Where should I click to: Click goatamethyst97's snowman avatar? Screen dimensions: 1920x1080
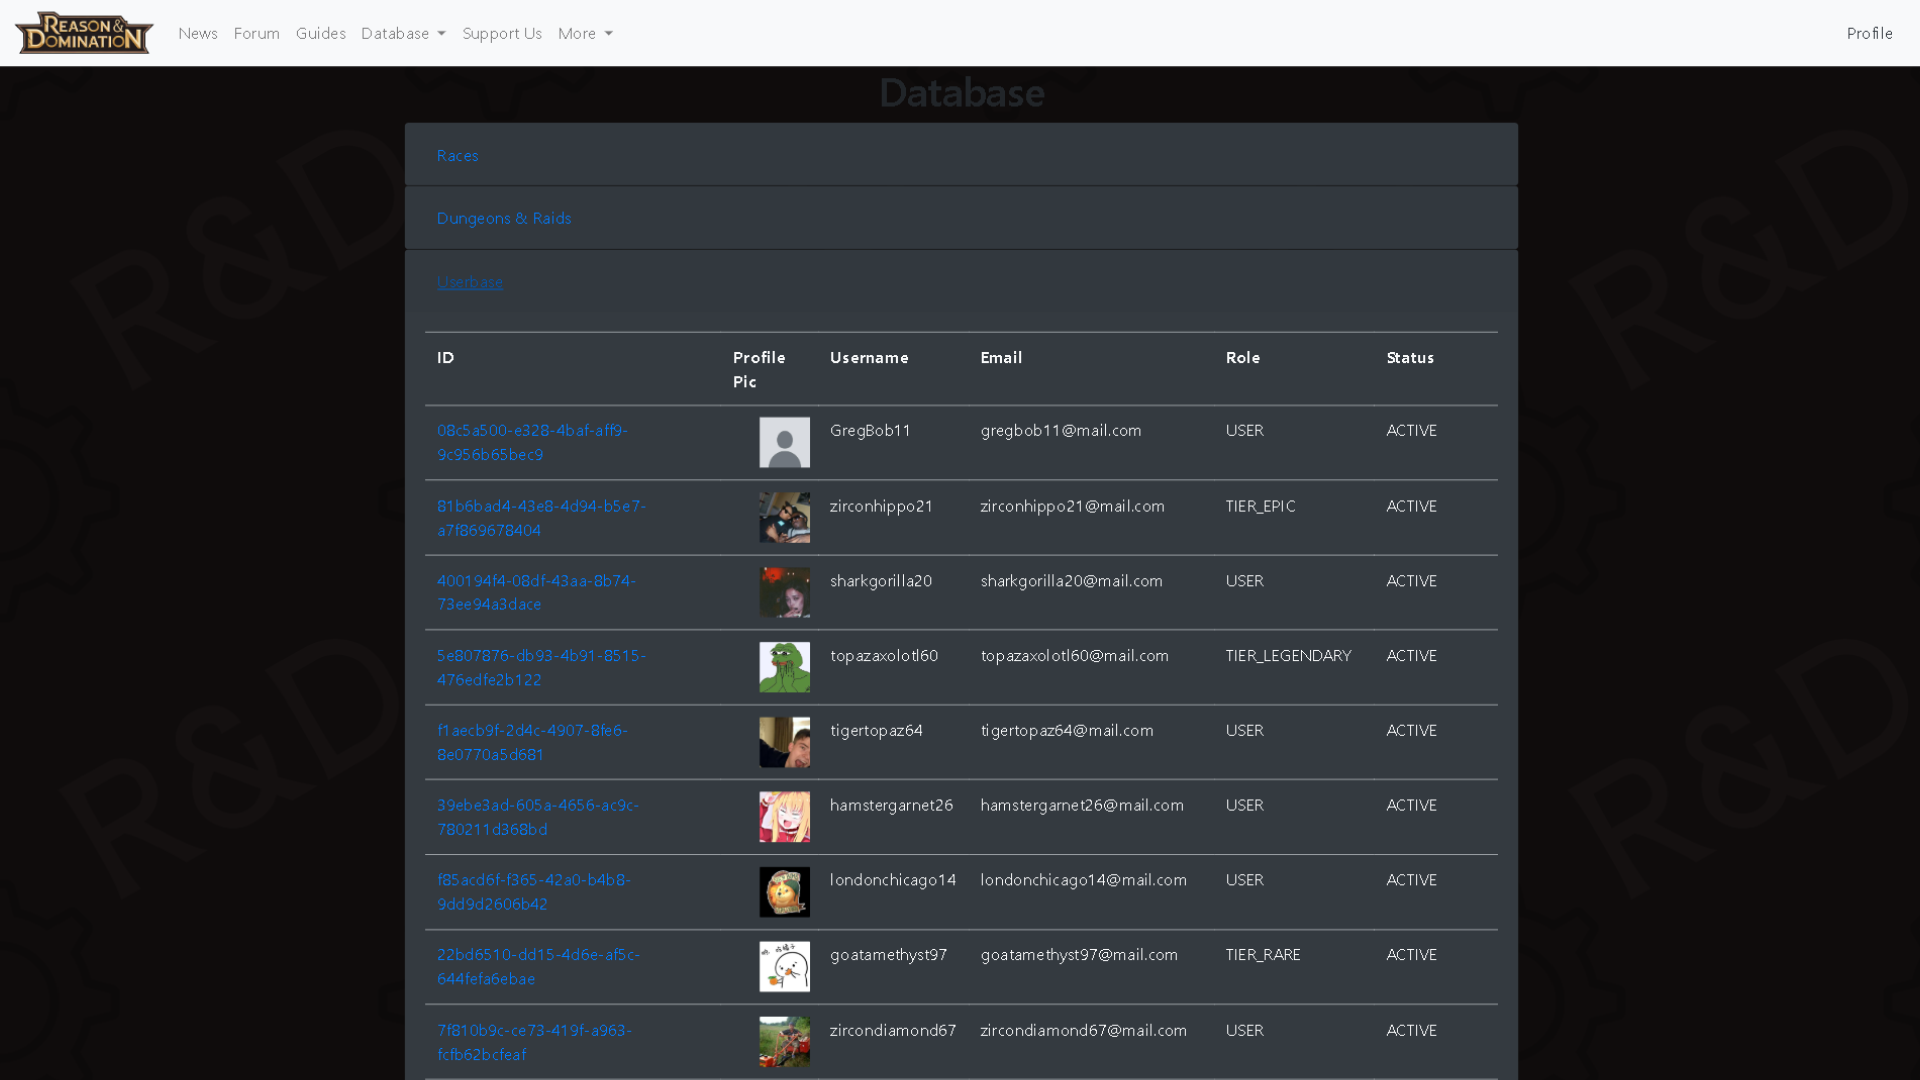pyautogui.click(x=784, y=966)
